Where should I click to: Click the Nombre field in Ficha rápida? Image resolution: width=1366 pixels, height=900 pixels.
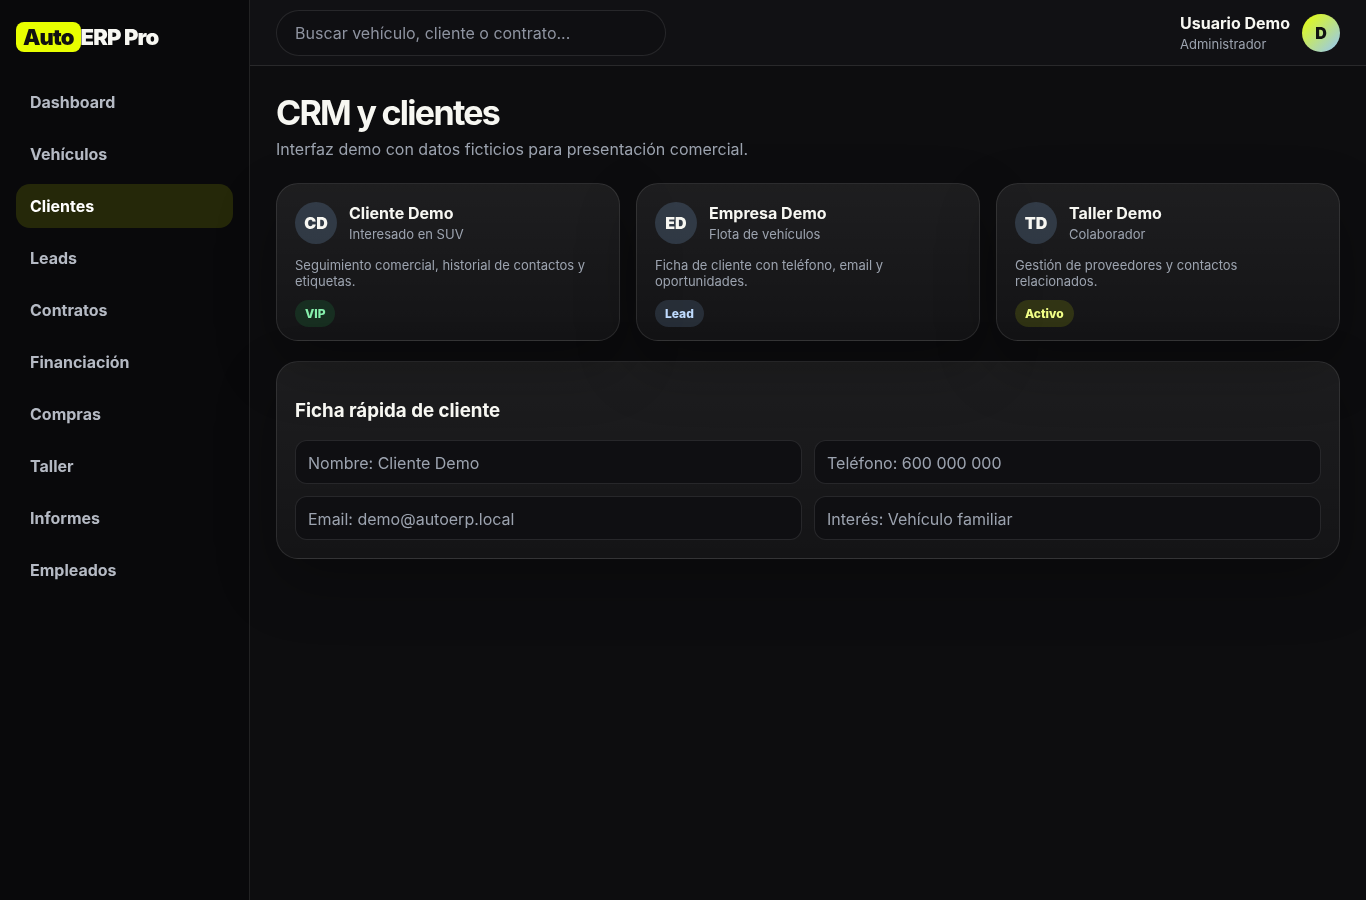pos(548,462)
